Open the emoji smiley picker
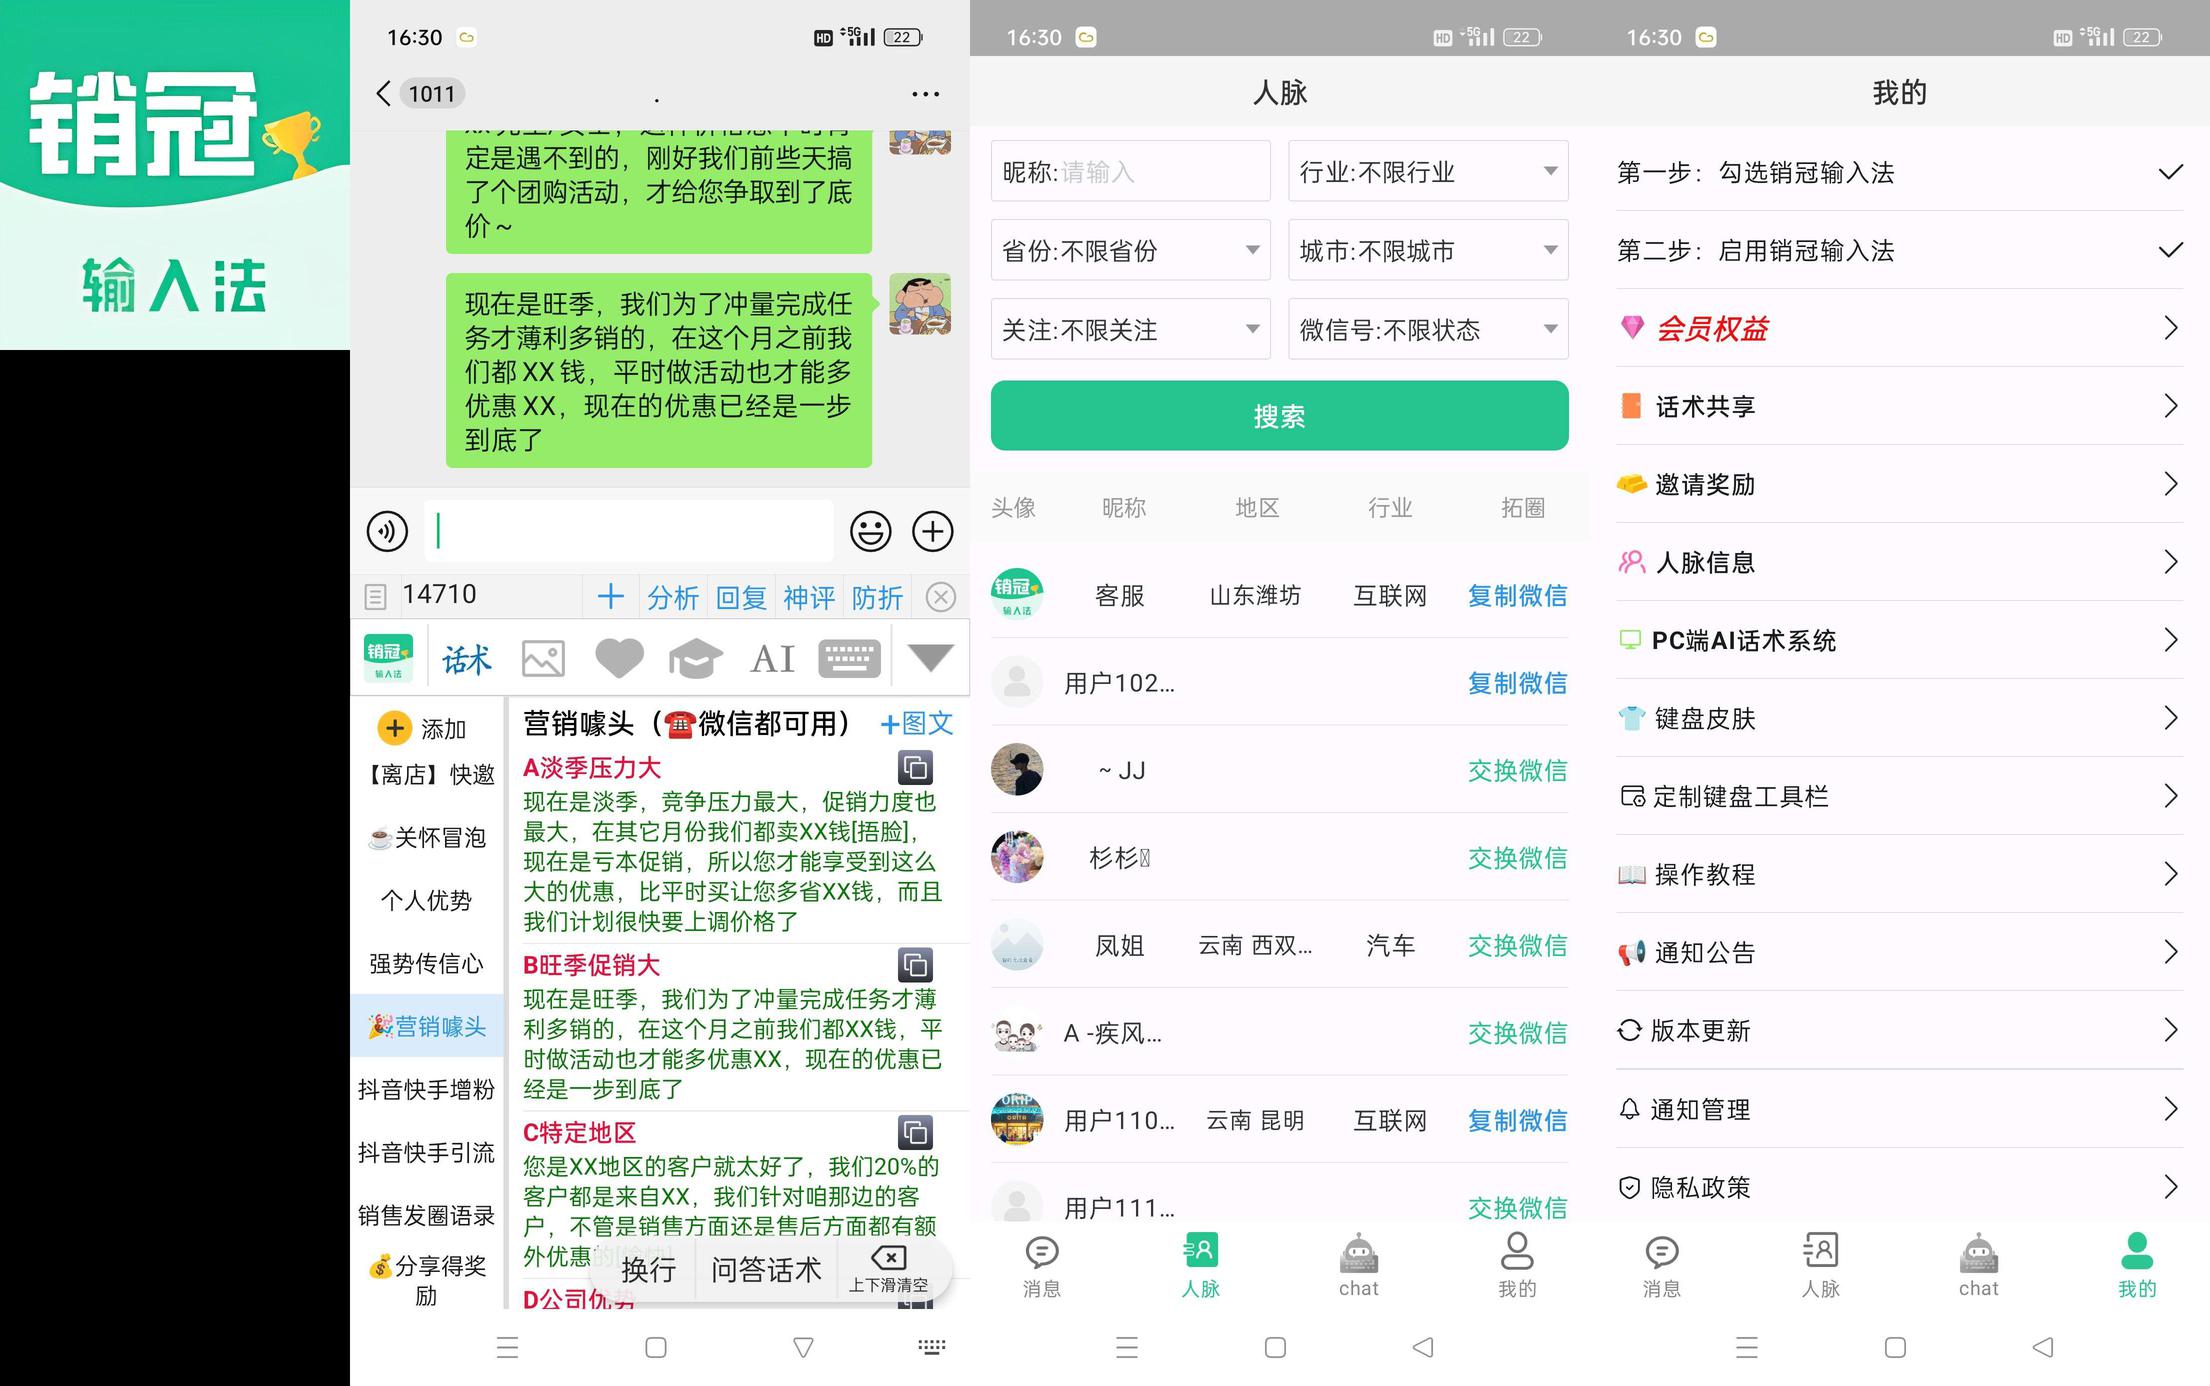 (870, 531)
